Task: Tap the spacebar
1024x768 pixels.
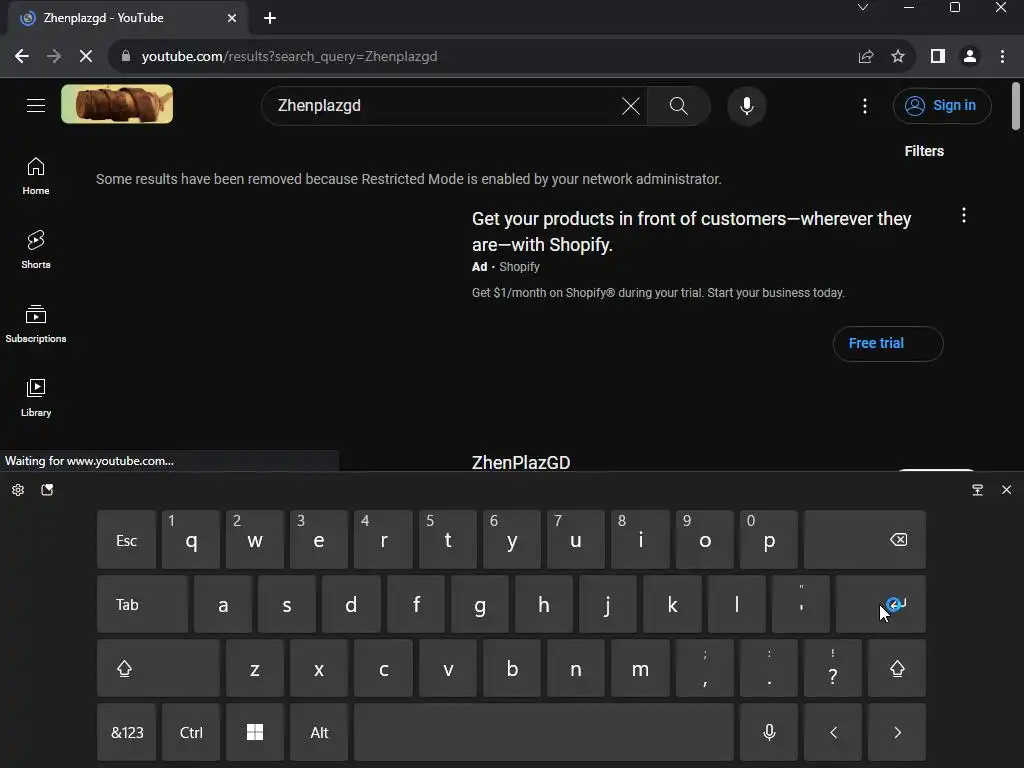Action: click(543, 732)
